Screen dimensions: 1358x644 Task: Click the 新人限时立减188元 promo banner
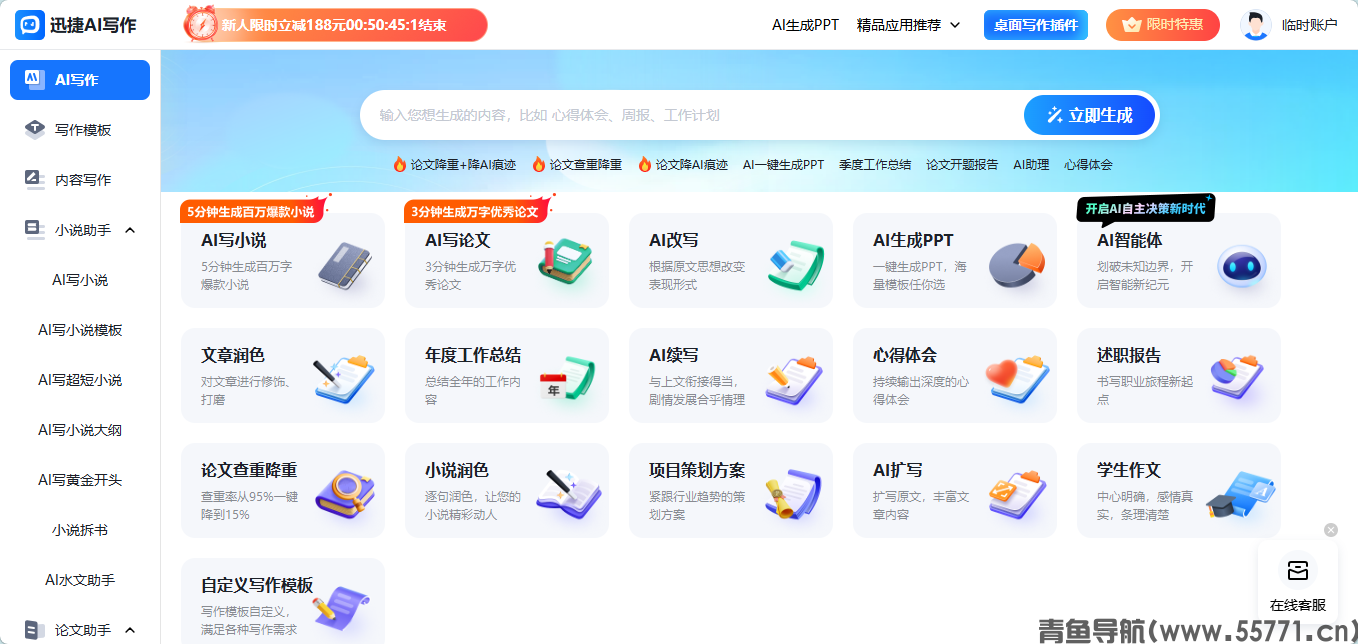point(335,25)
